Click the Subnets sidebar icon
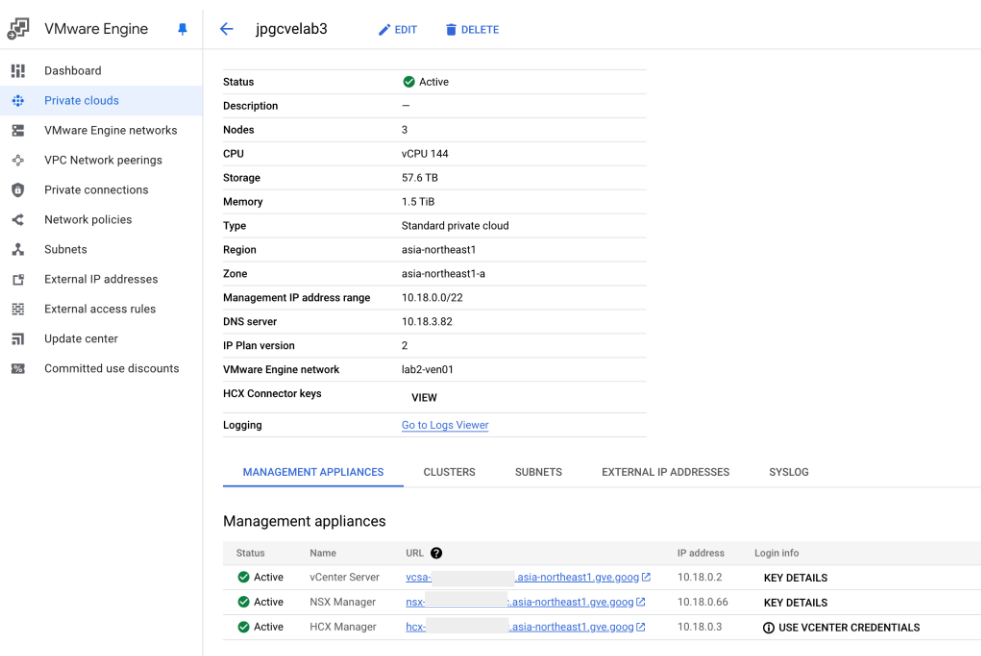The width and height of the screenshot is (981, 656). (18, 250)
